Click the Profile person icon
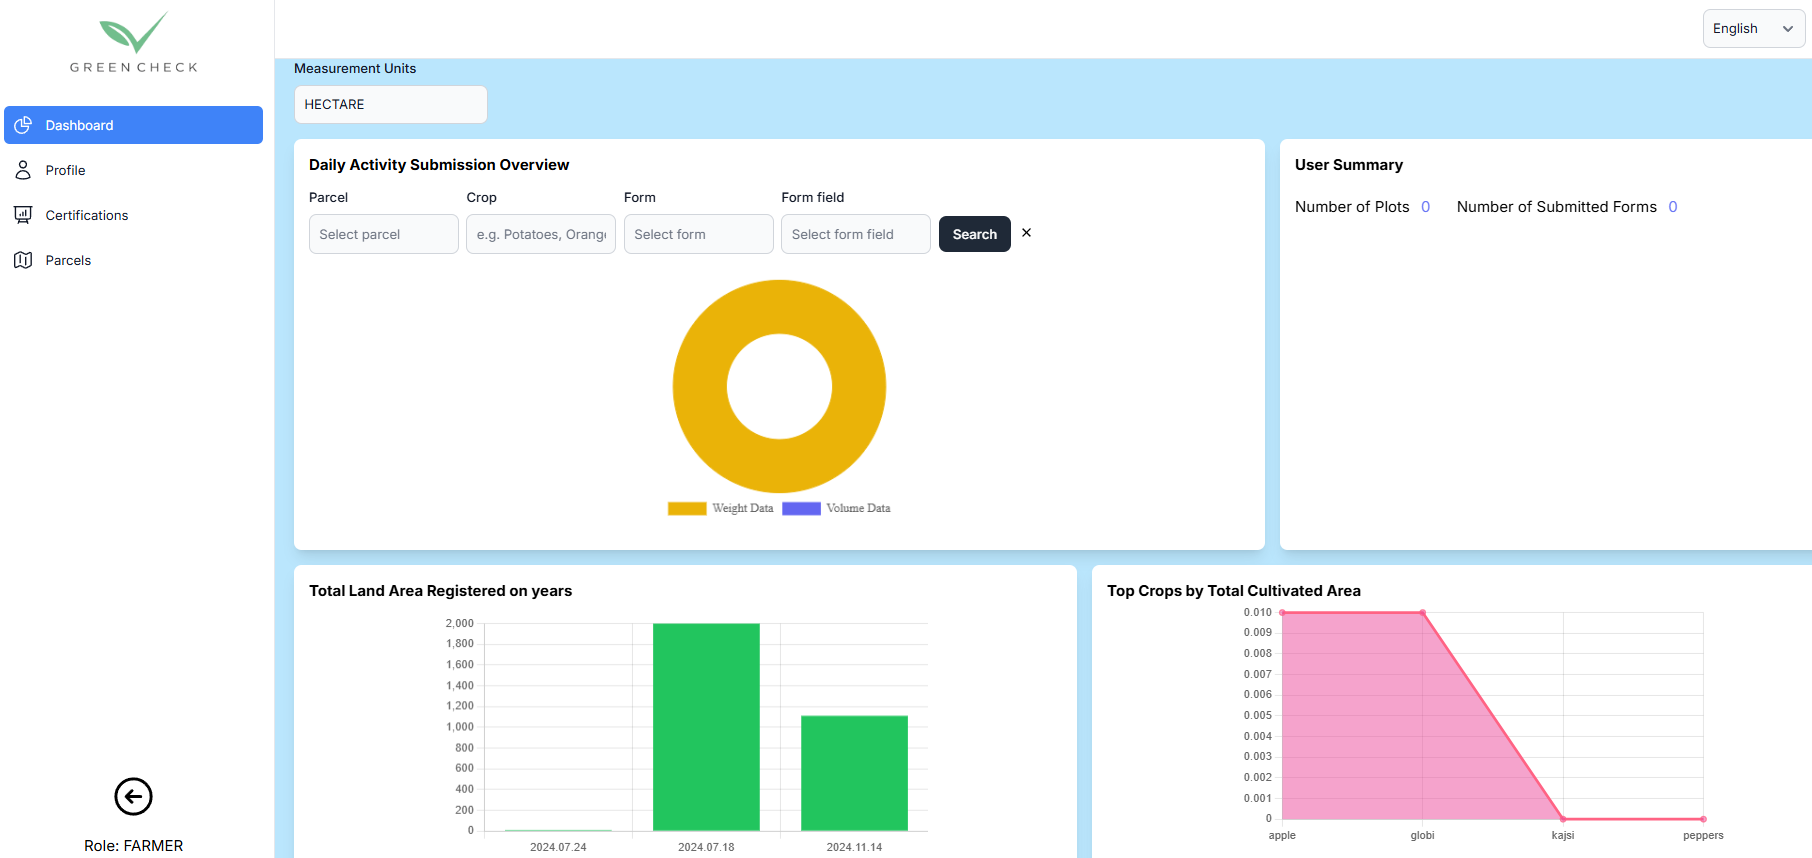Screen dimensions: 1812x858 (23, 170)
